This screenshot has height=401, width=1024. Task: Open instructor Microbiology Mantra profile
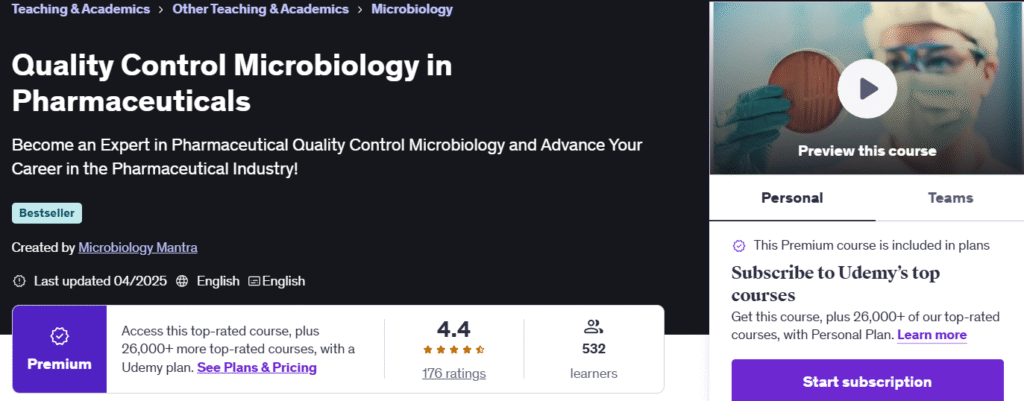click(x=138, y=248)
